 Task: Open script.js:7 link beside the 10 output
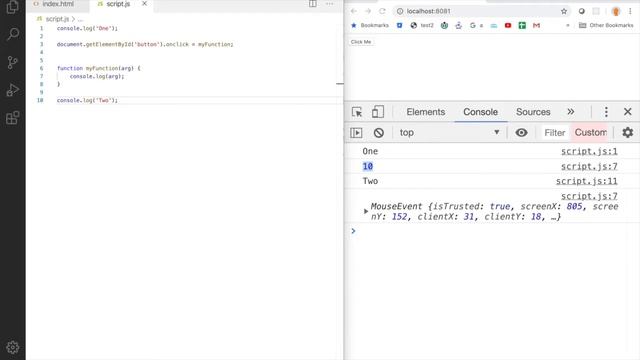tap(589, 167)
